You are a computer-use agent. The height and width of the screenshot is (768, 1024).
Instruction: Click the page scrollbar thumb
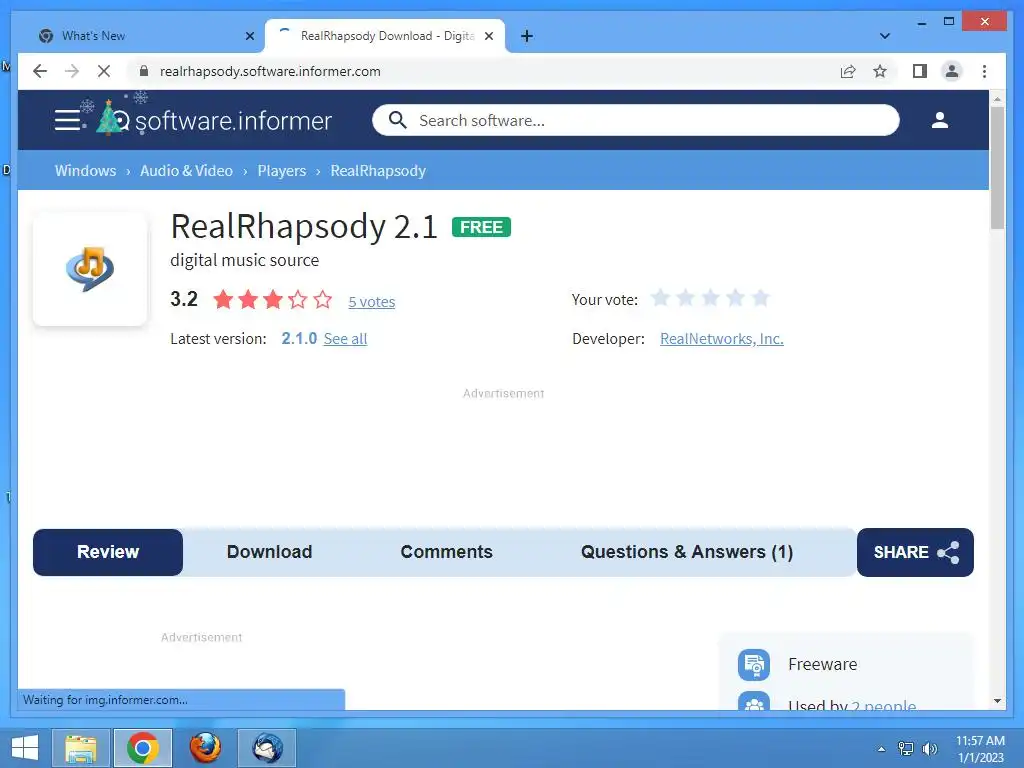pos(997,167)
